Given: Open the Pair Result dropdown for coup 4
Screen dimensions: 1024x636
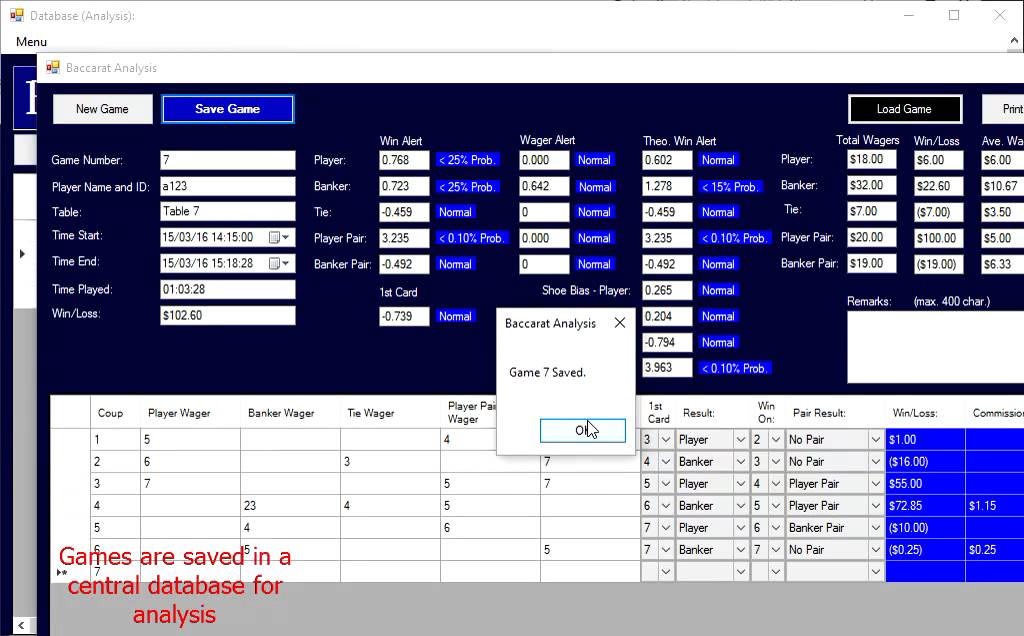Looking at the screenshot, I should (876, 506).
